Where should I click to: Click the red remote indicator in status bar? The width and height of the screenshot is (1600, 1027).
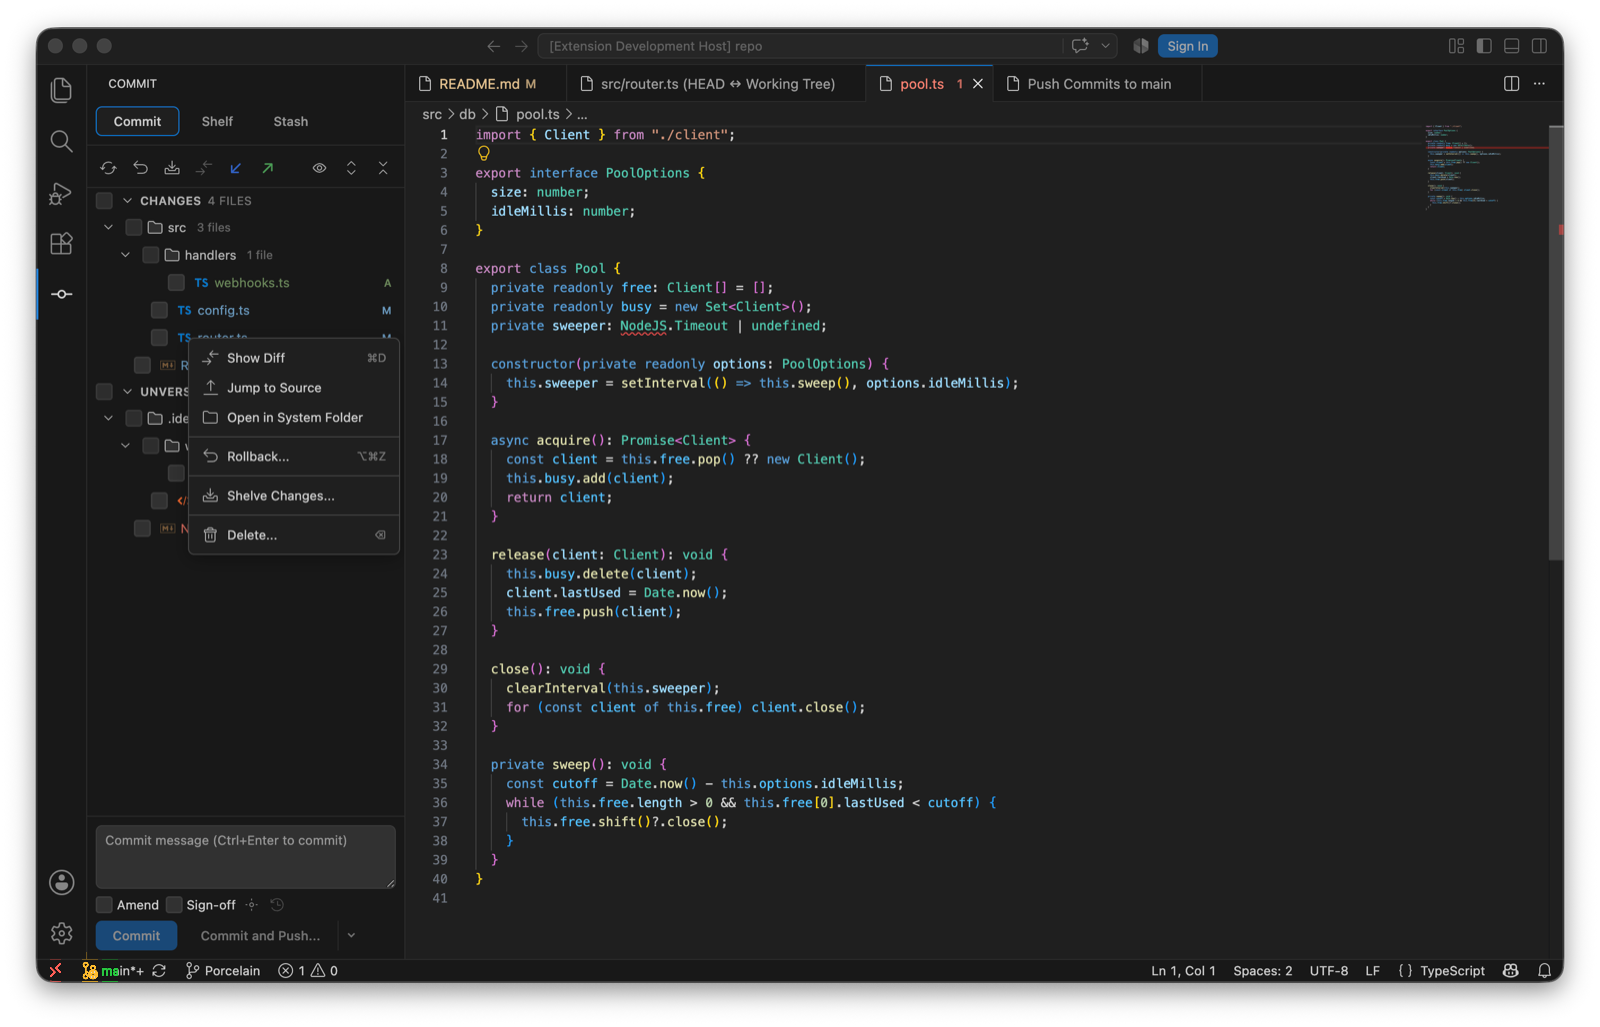[x=56, y=971]
